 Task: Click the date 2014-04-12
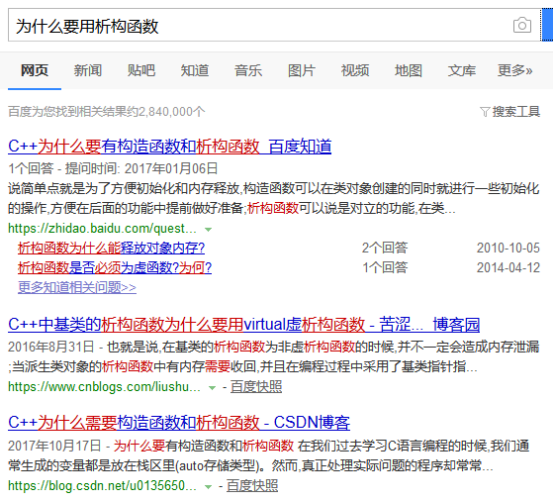click(508, 268)
